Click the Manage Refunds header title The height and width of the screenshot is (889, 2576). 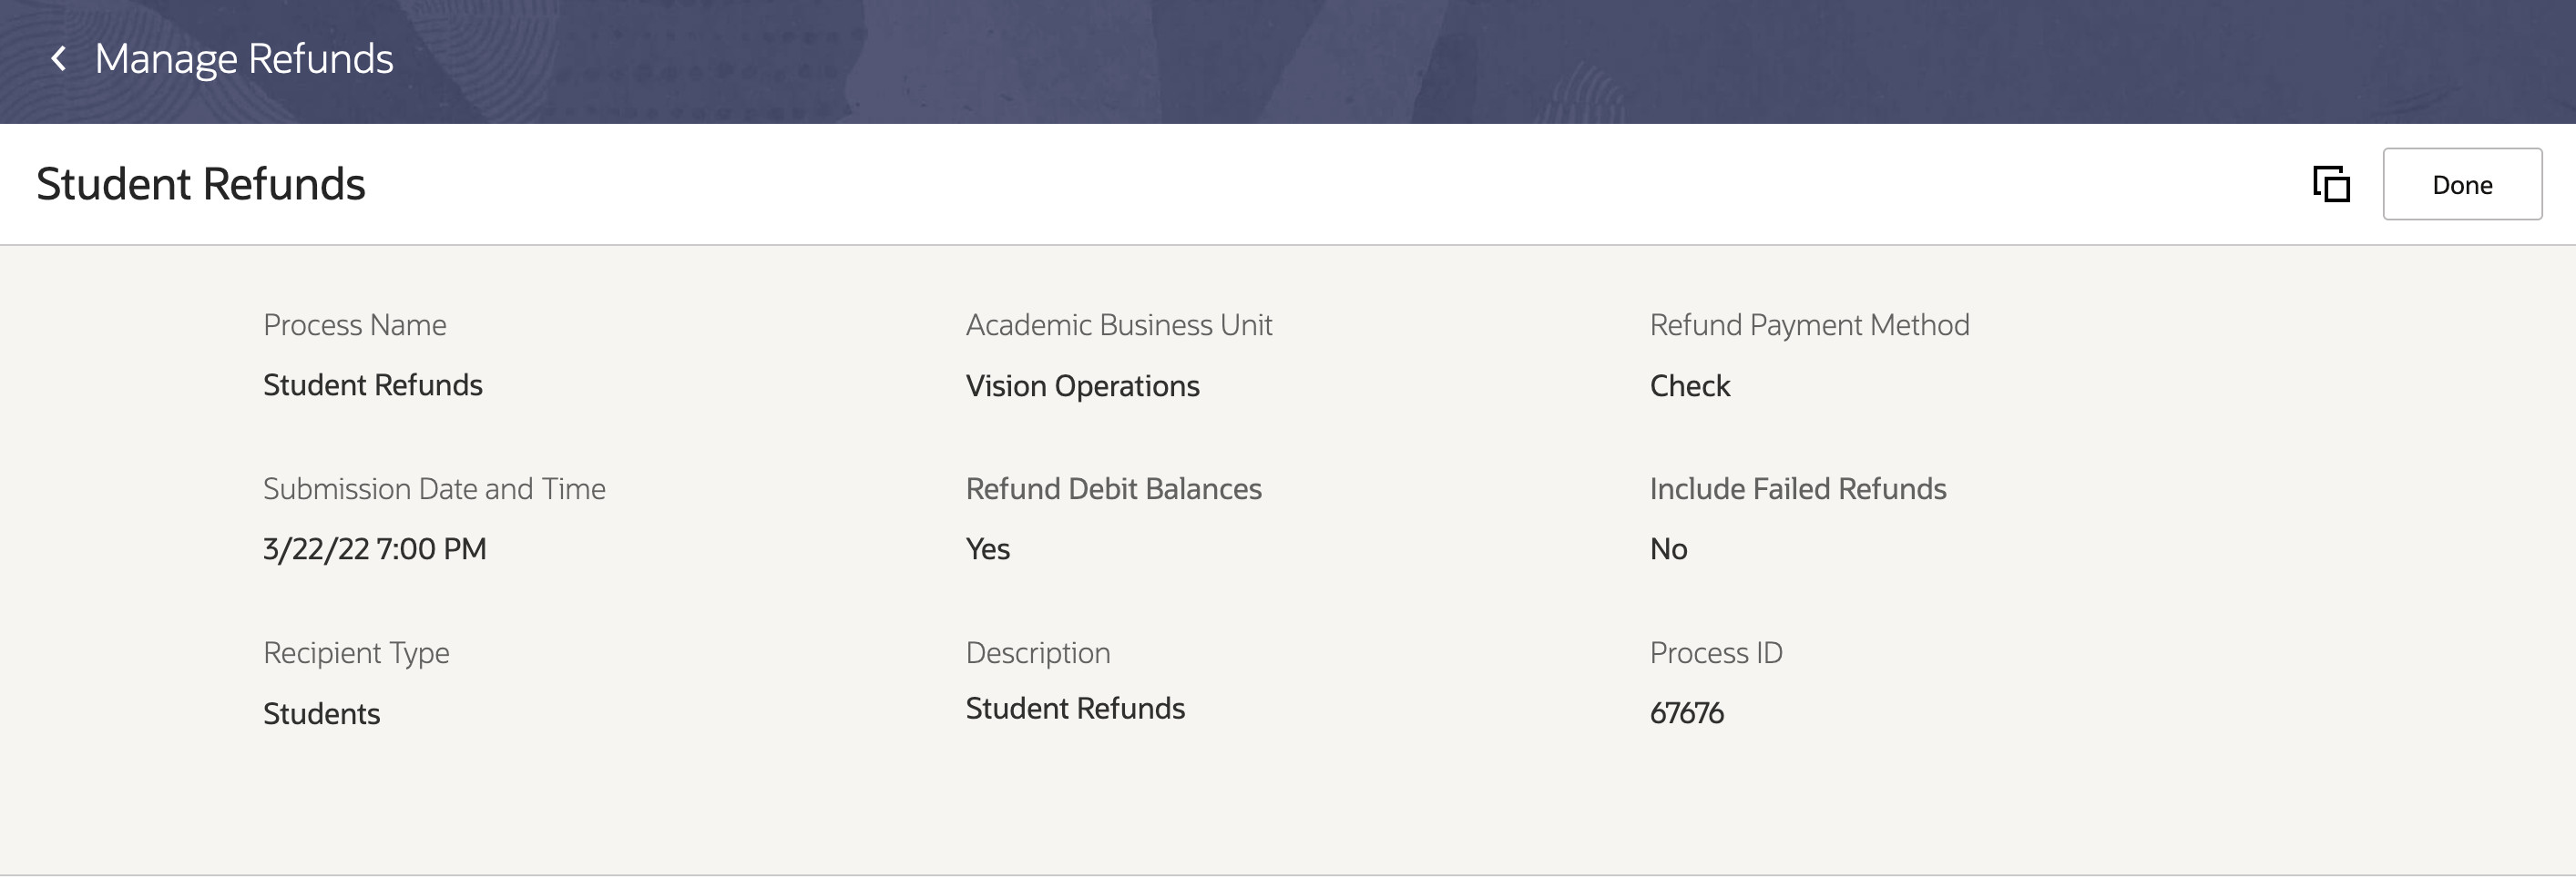(x=244, y=59)
